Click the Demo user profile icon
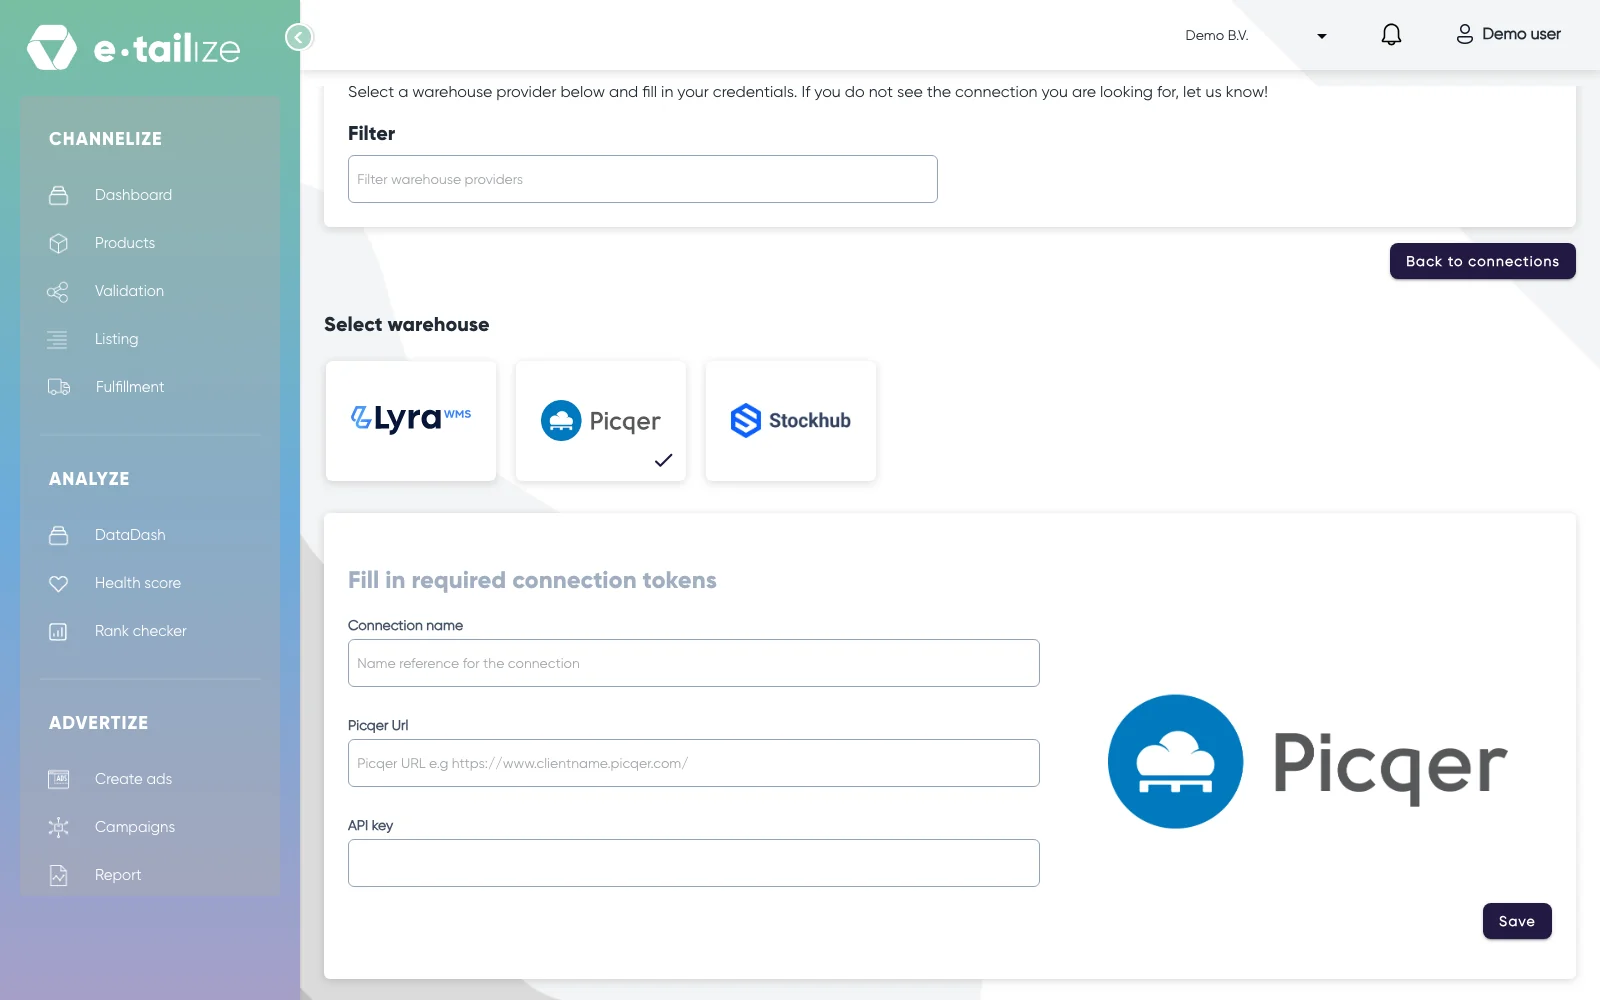 1464,35
